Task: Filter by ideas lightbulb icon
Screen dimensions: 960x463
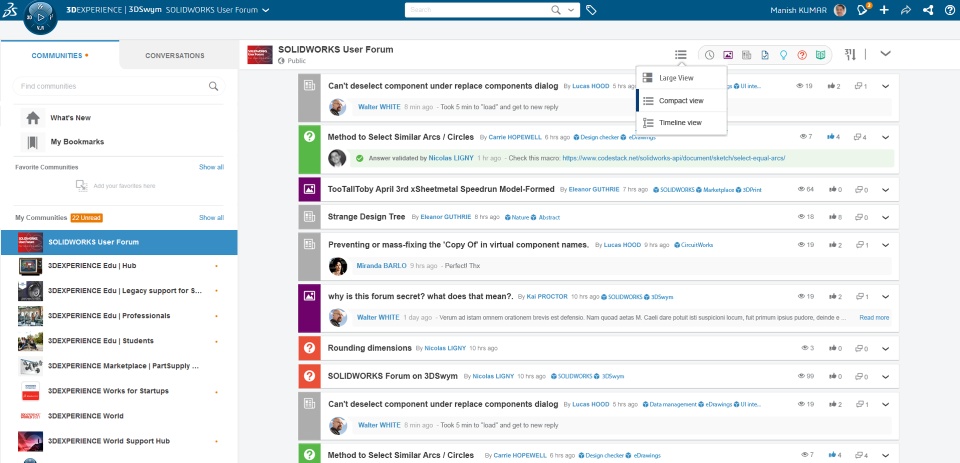Action: click(783, 55)
